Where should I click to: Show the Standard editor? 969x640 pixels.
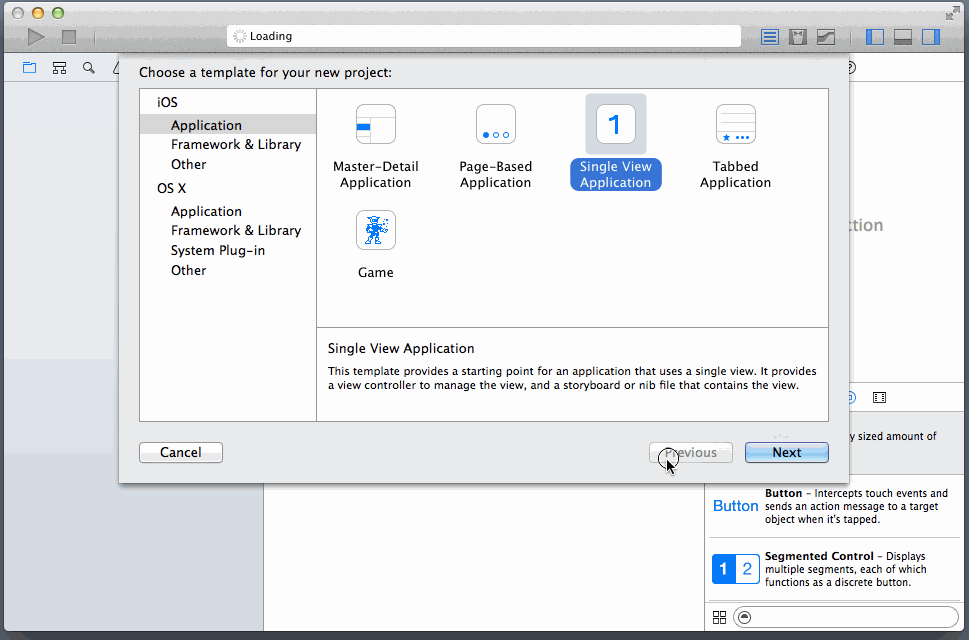pyautogui.click(x=769, y=37)
